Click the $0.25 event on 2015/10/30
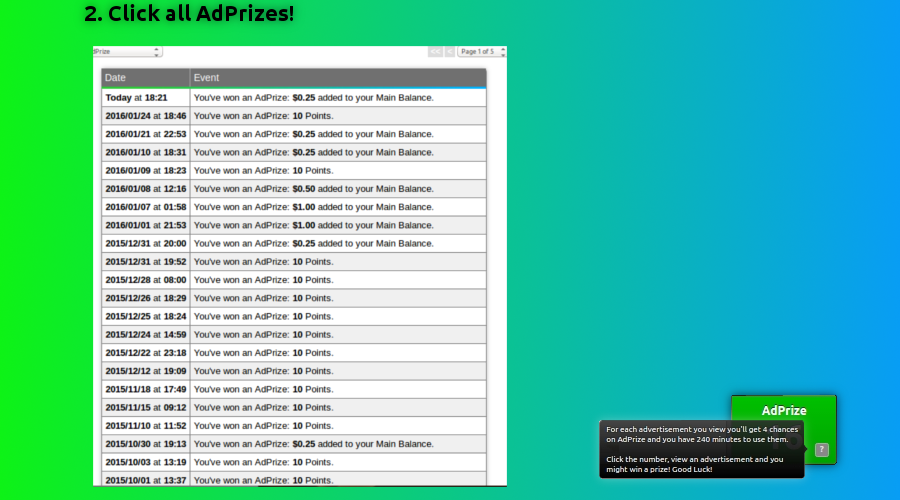Image resolution: width=900 pixels, height=500 pixels. click(x=338, y=444)
